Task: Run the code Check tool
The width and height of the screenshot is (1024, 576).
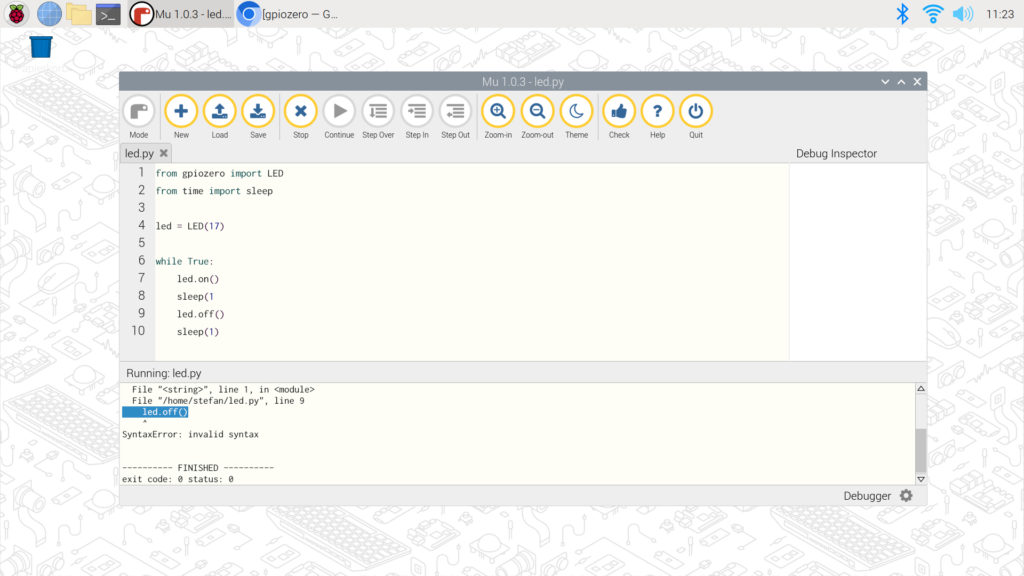Action: pos(619,112)
